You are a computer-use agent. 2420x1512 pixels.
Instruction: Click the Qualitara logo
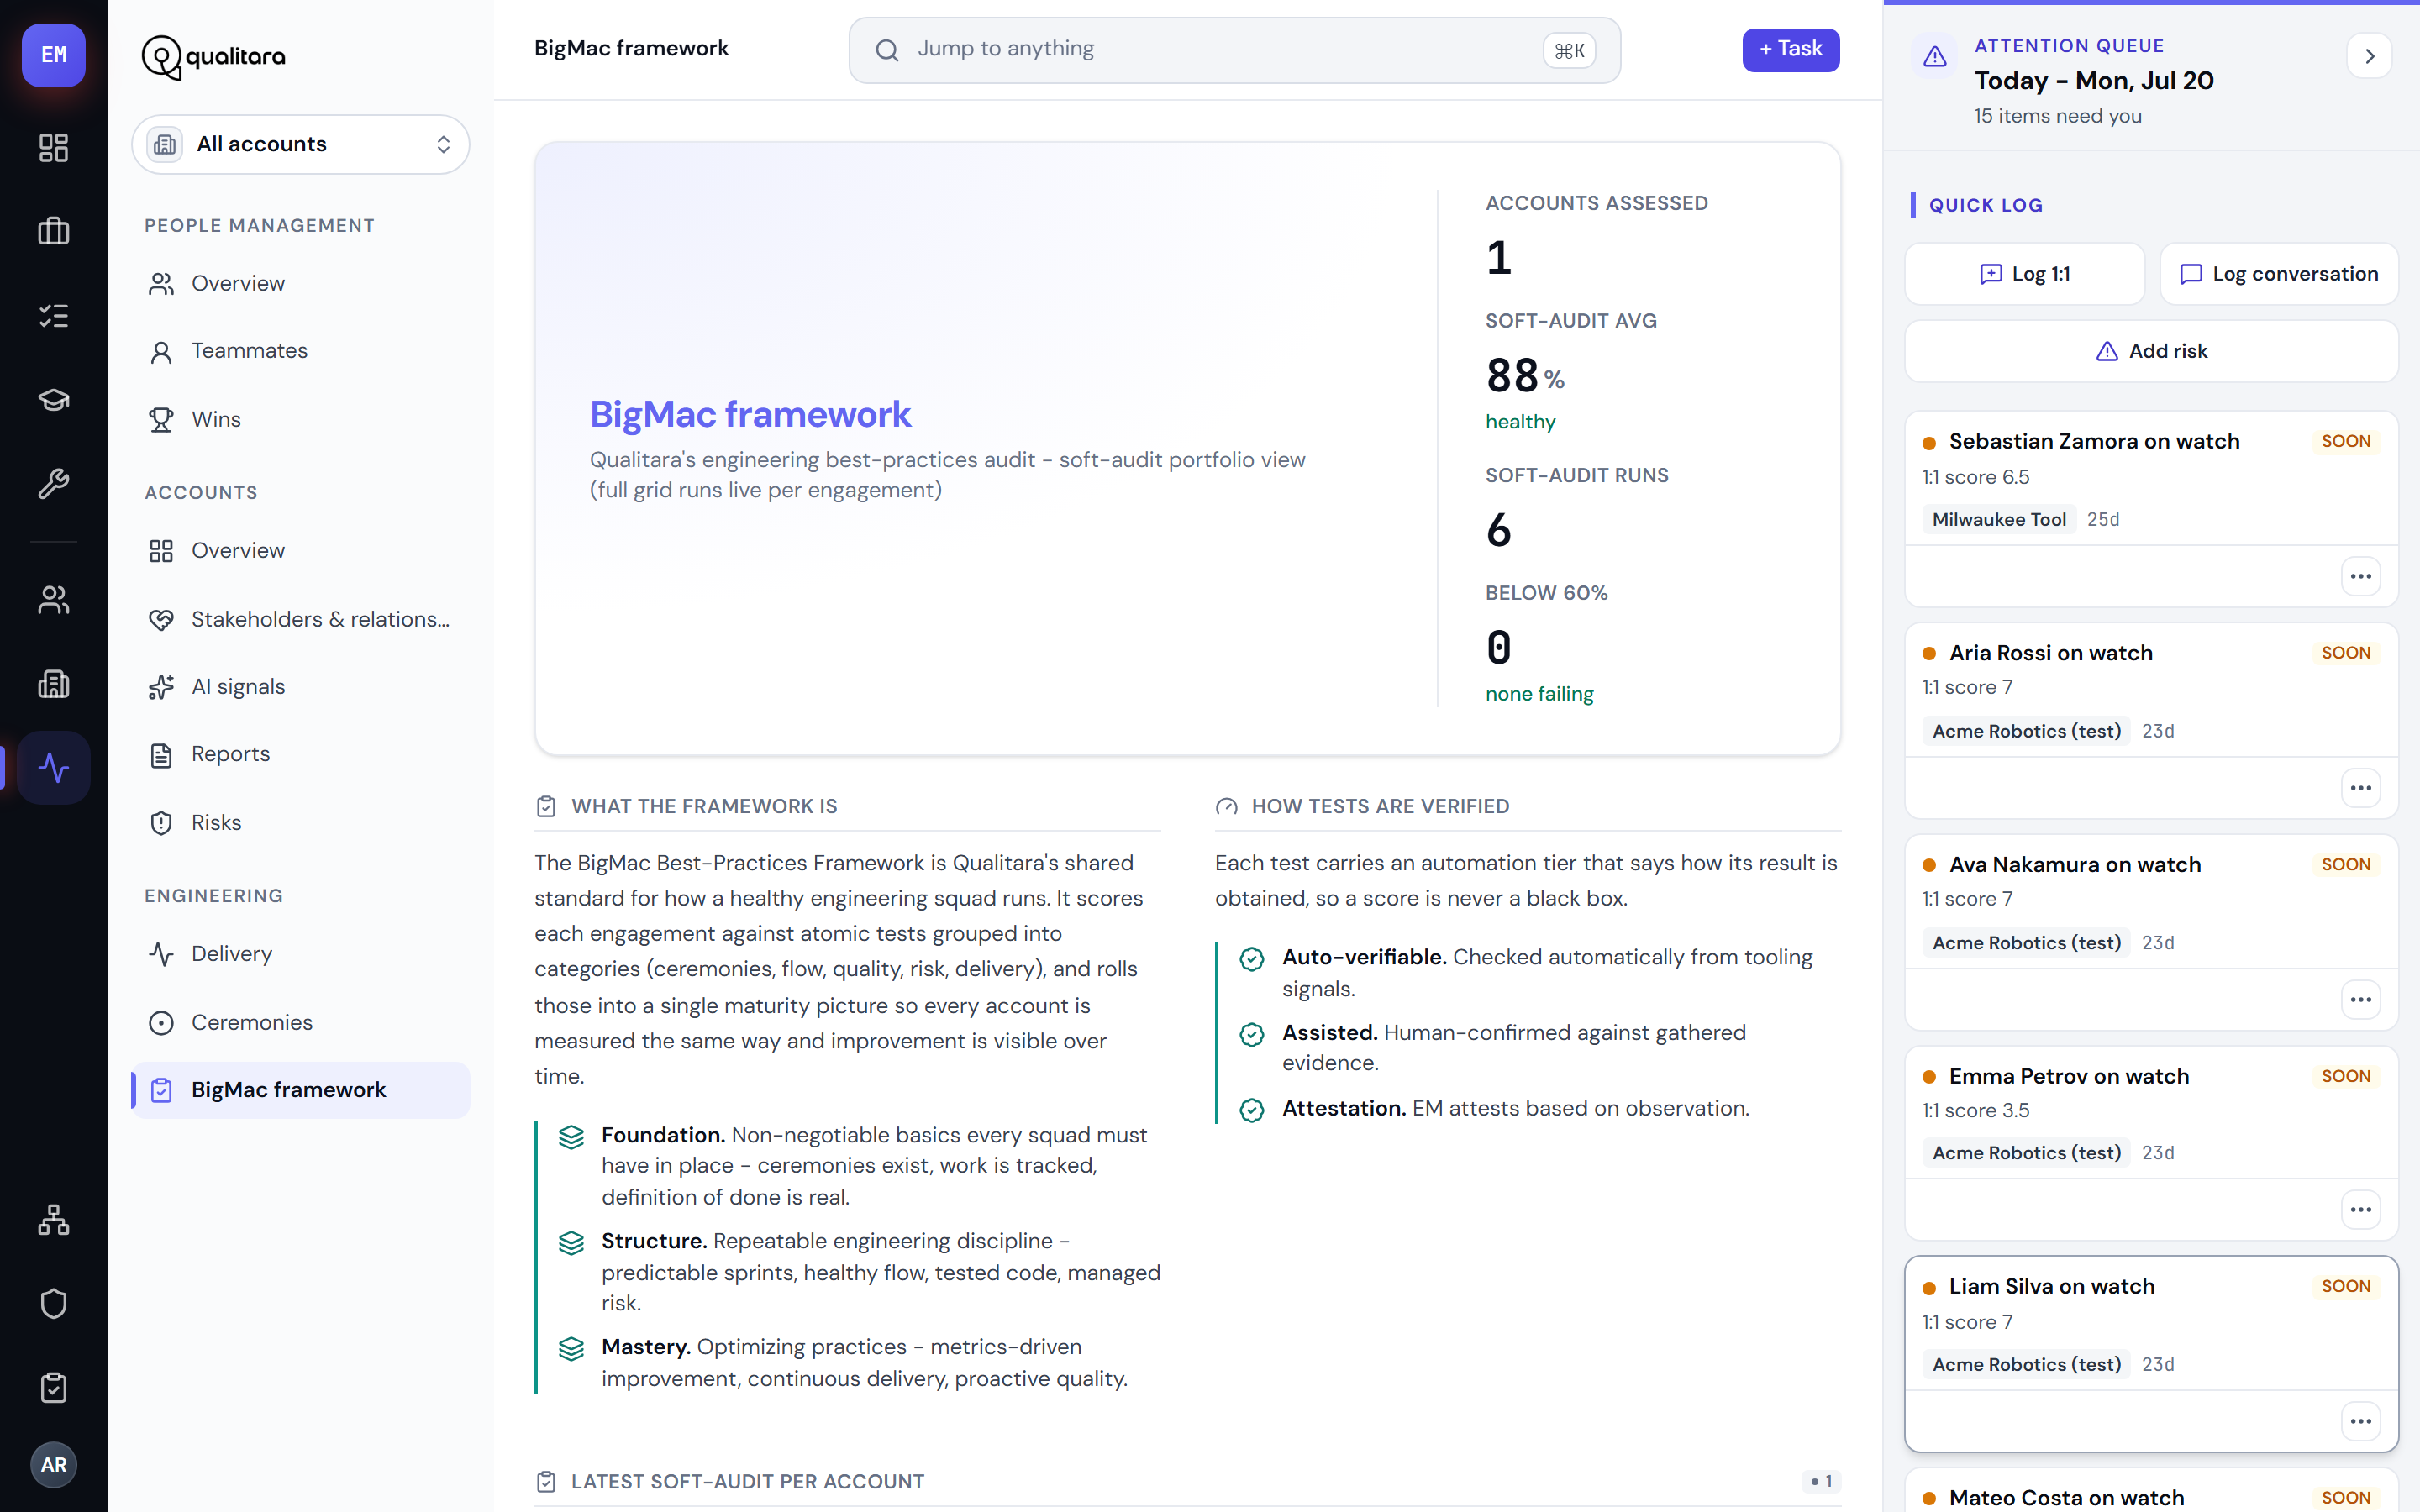(213, 57)
